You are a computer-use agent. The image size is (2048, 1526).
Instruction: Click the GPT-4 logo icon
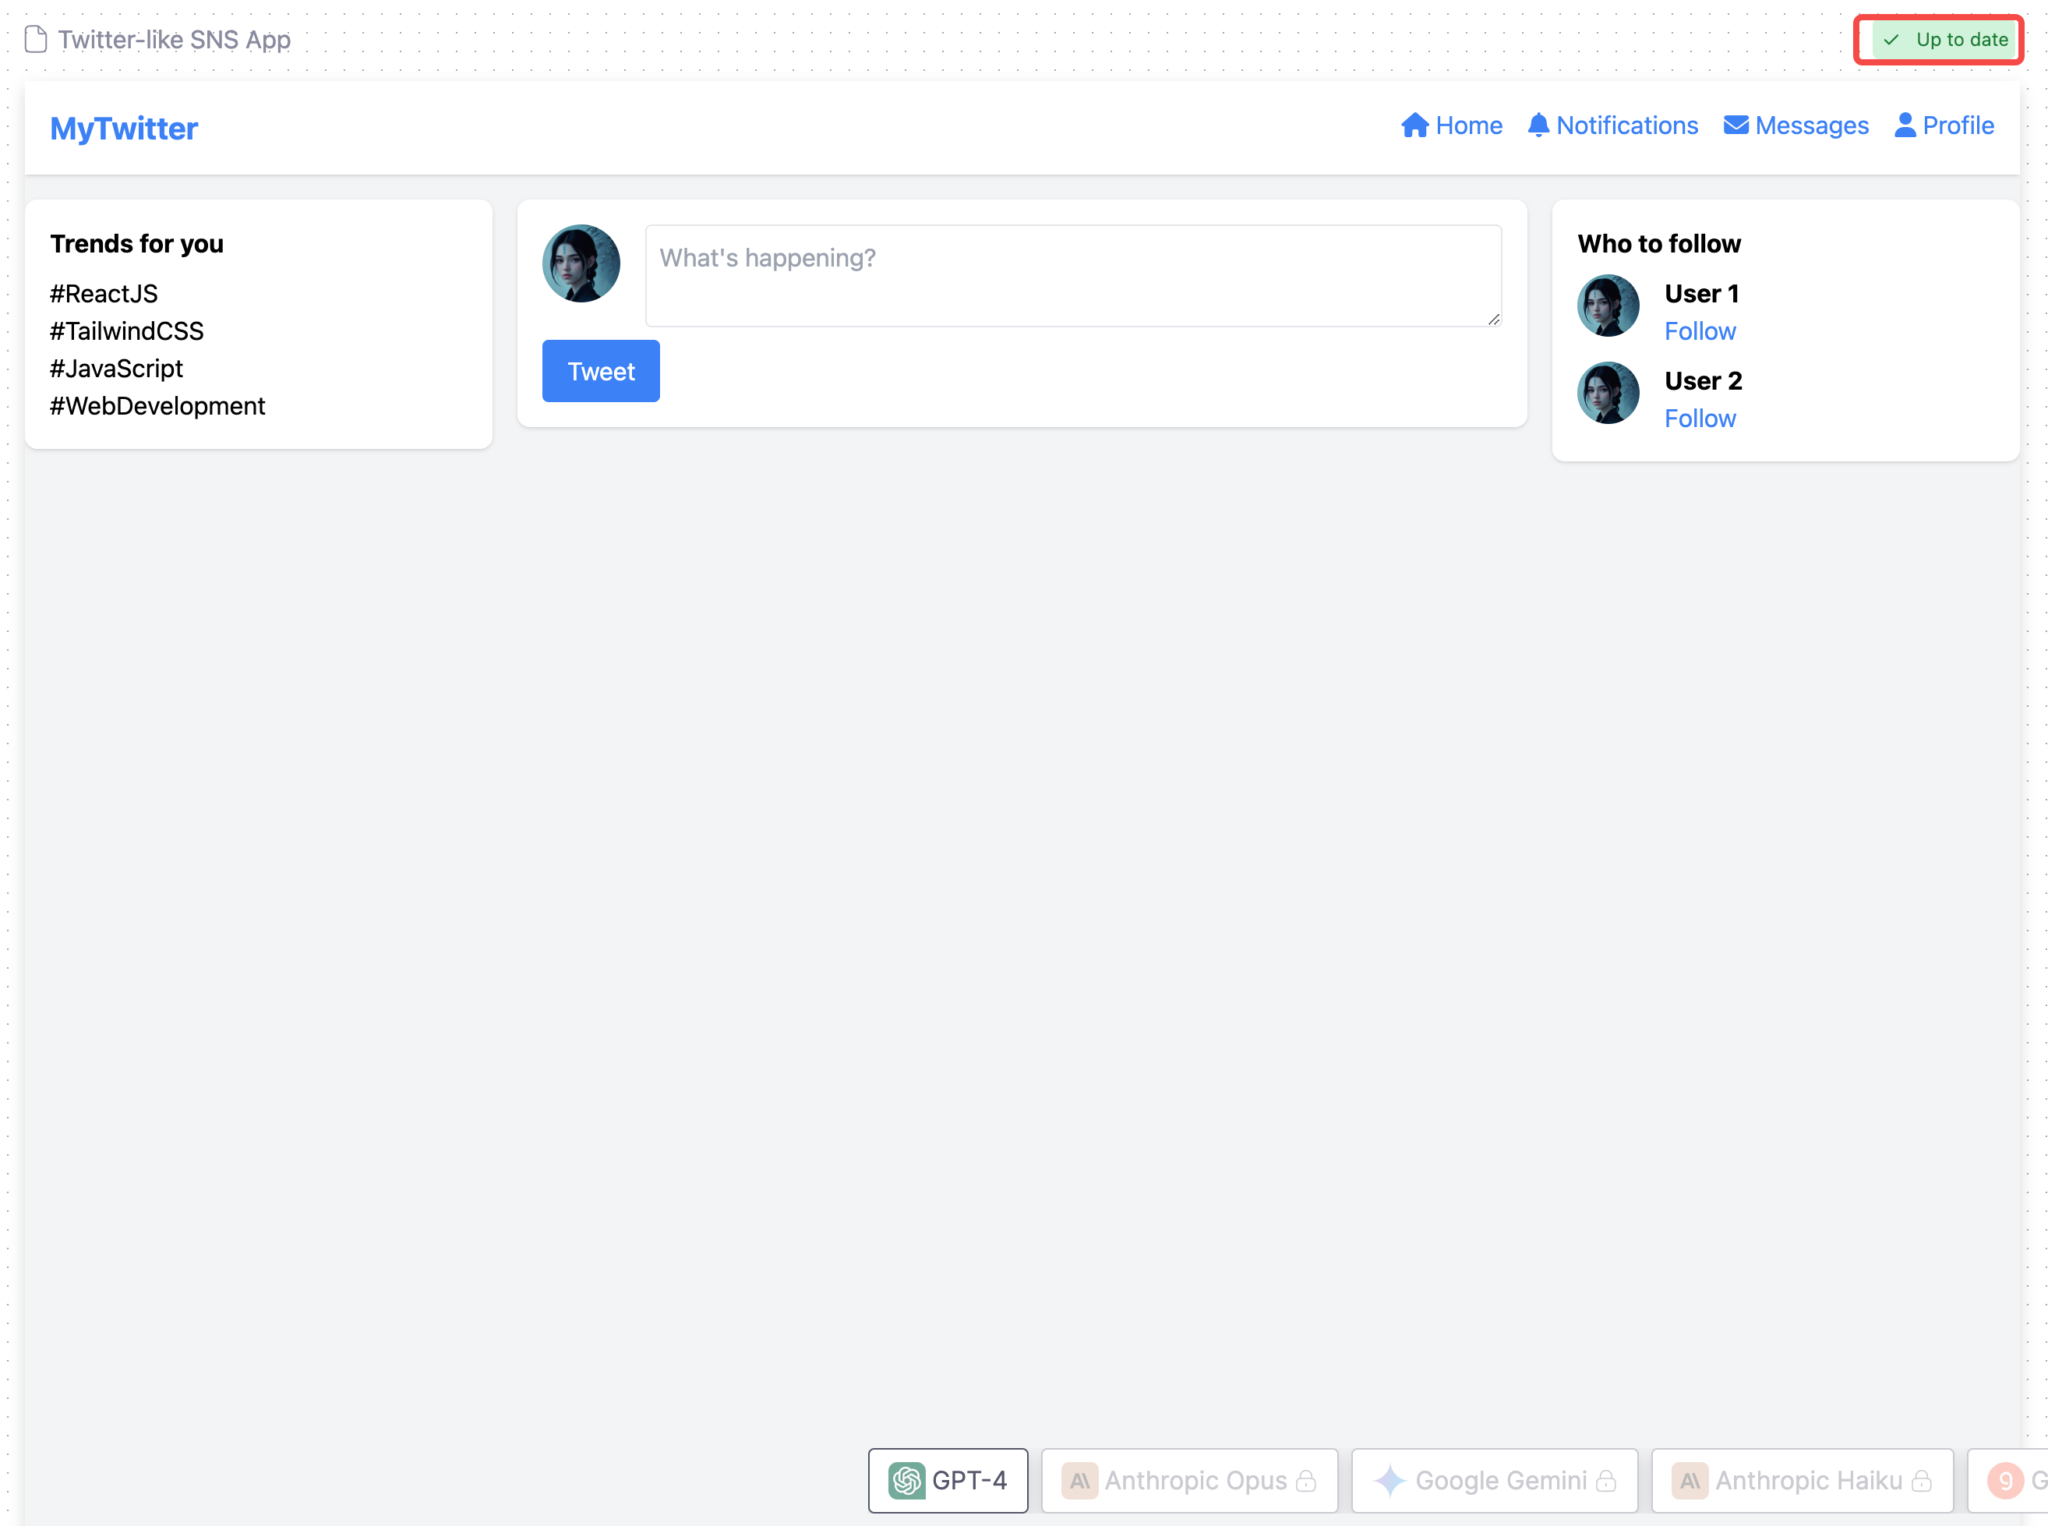(906, 1480)
